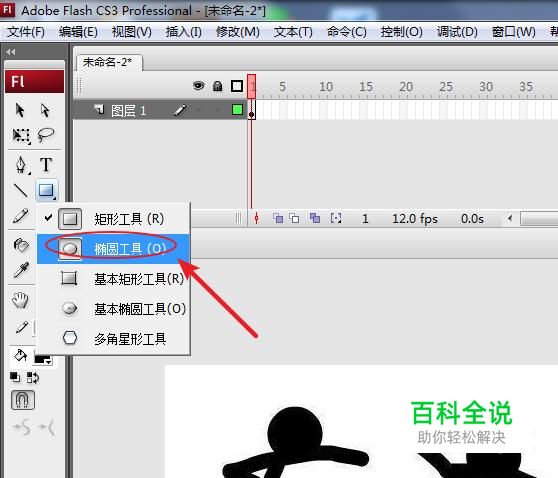Viewport: 558px width, 478px height.
Task: Toggle Snap to Objects magnet
Action: click(23, 400)
